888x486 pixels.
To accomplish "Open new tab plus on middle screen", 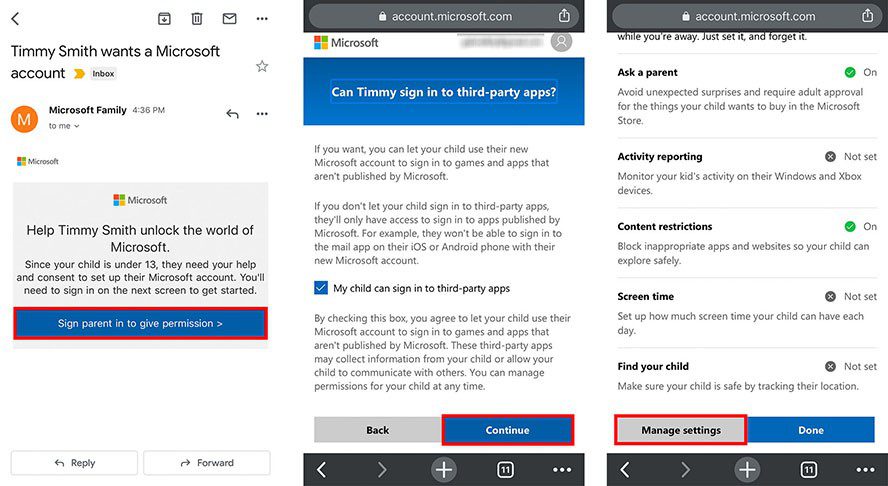I will pos(444,470).
